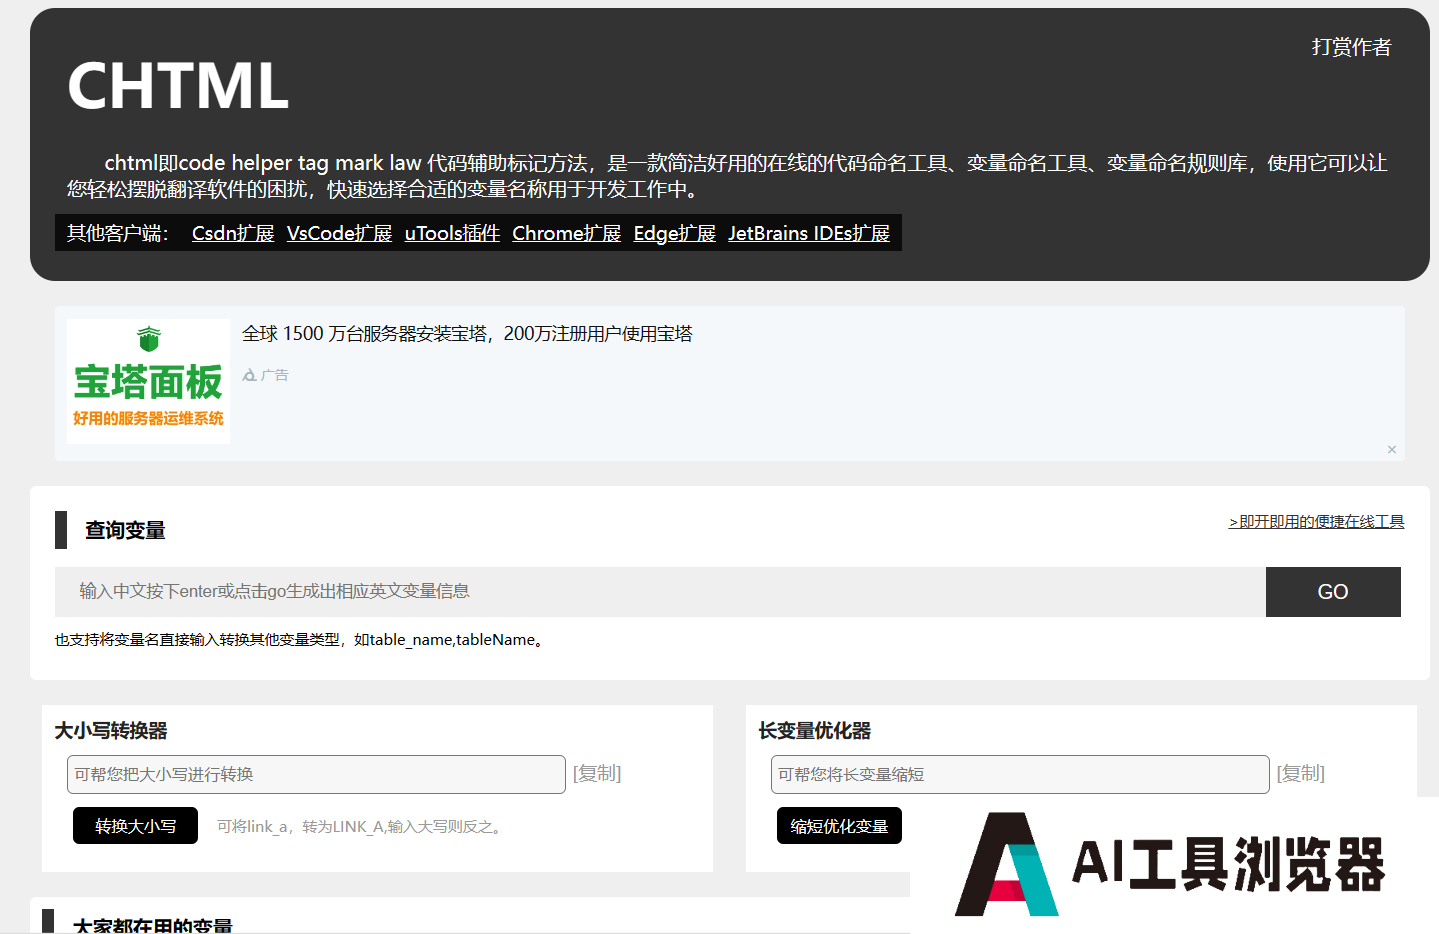The width and height of the screenshot is (1439, 934).
Task: Close the ad banner with the X
Action: tap(1391, 450)
